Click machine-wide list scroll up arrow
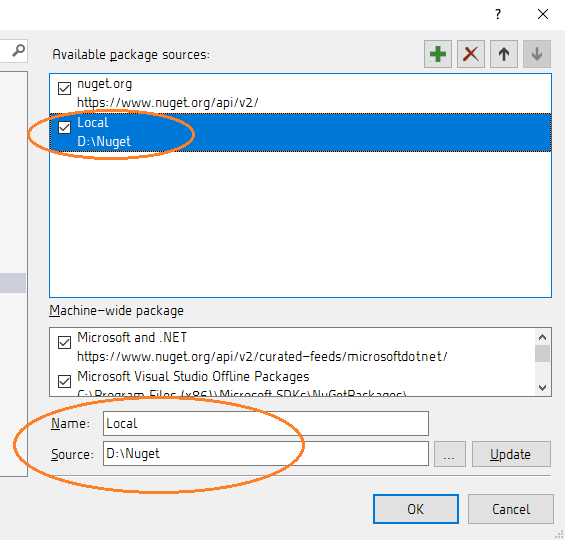 pos(542,337)
